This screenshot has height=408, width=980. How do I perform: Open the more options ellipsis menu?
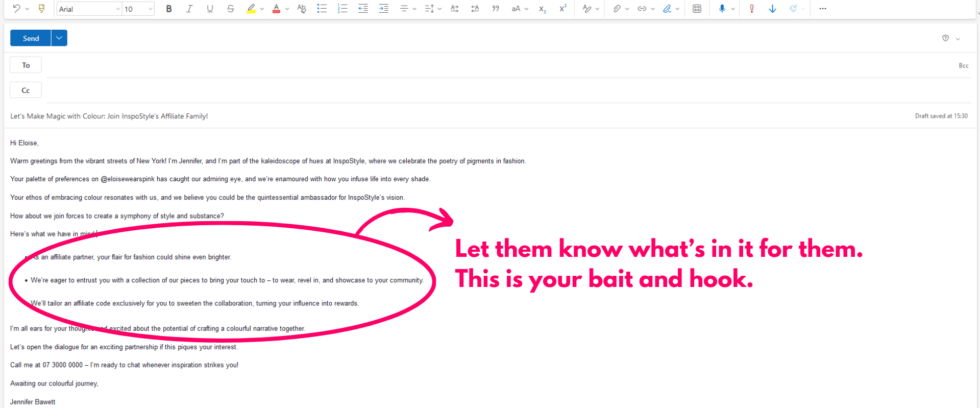[822, 9]
